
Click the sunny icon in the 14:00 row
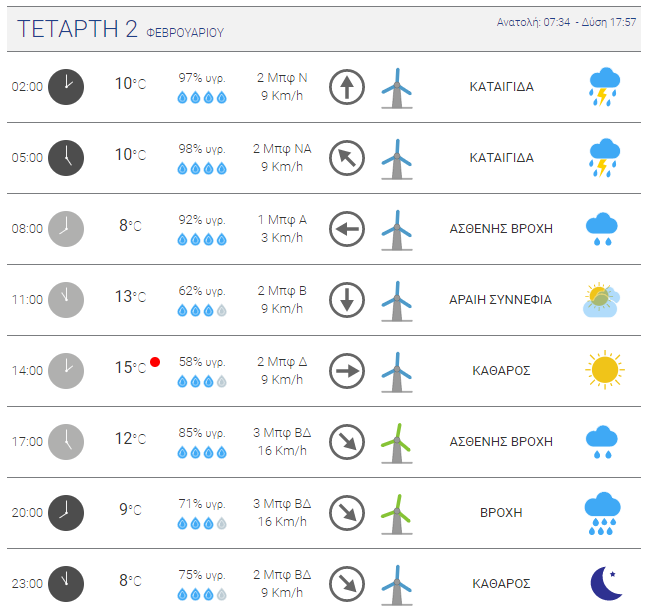click(604, 370)
